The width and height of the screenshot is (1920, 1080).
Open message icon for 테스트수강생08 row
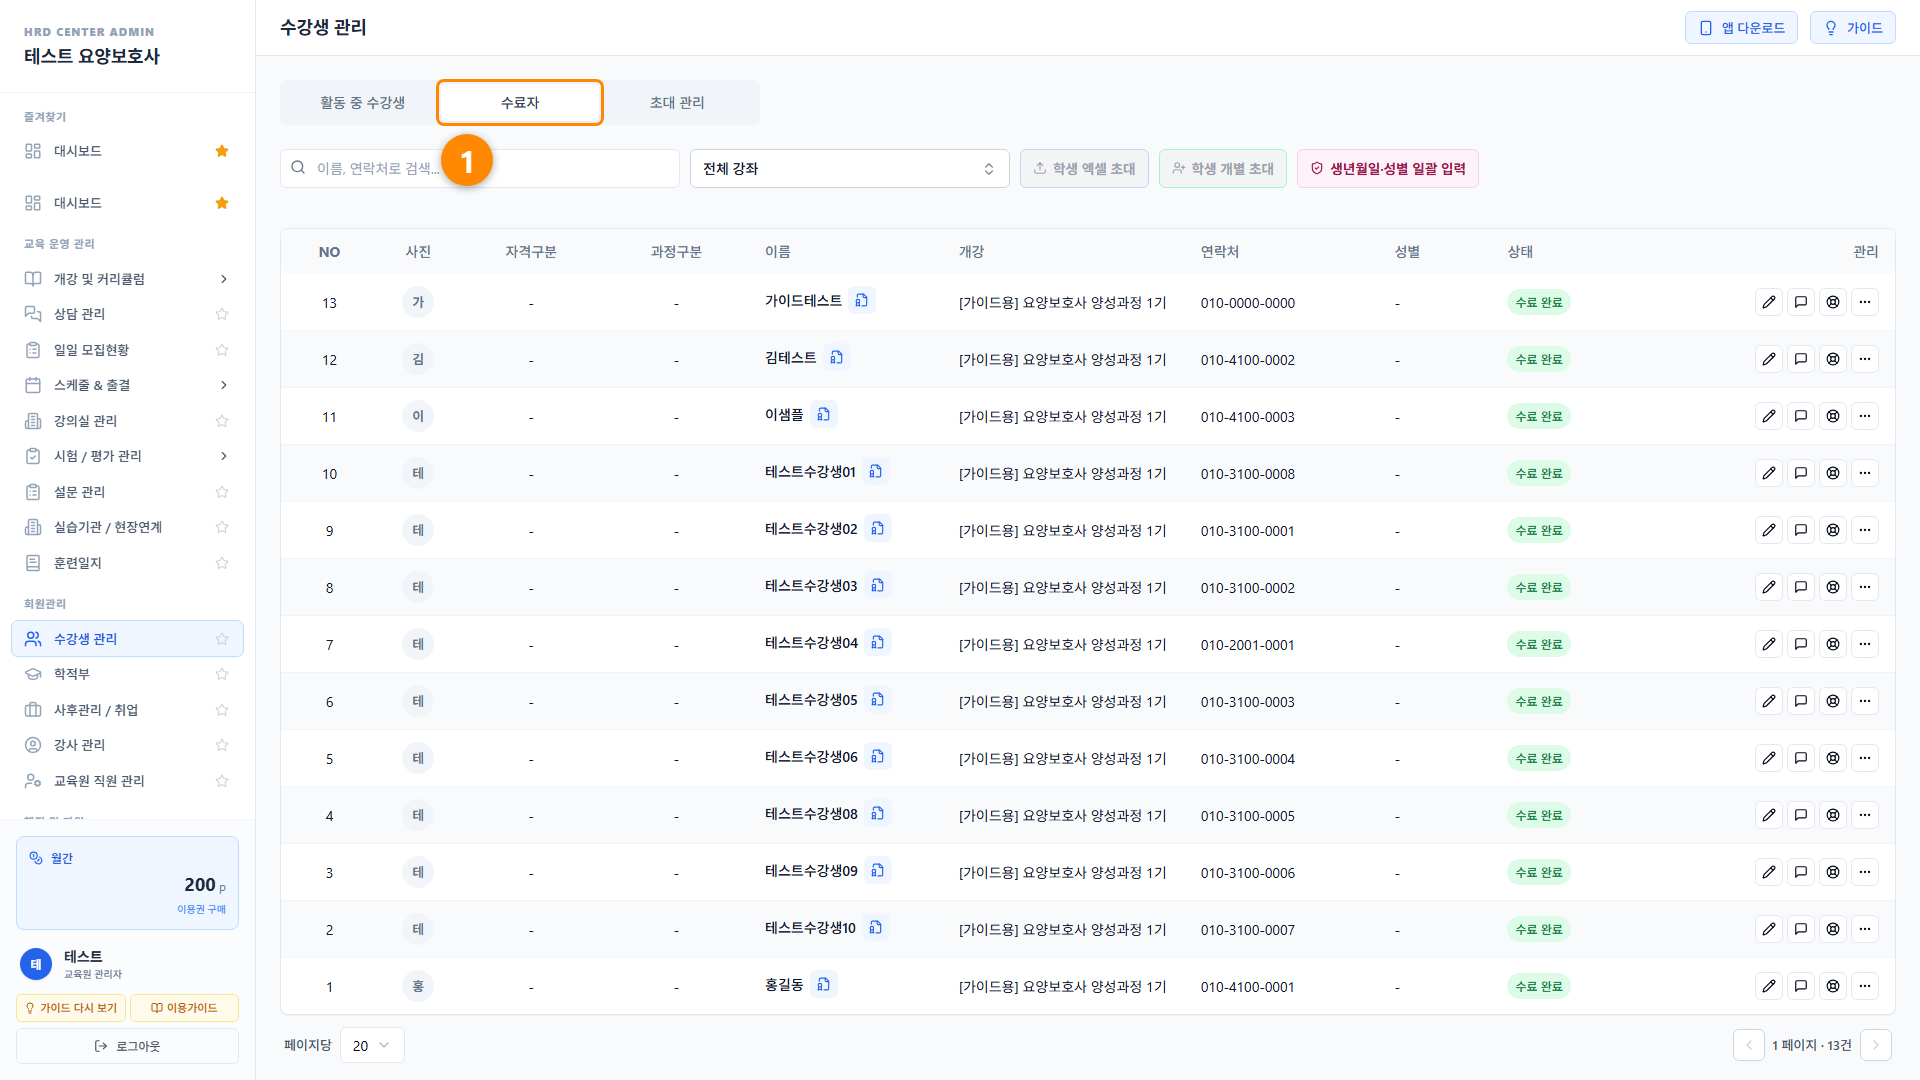click(1801, 815)
